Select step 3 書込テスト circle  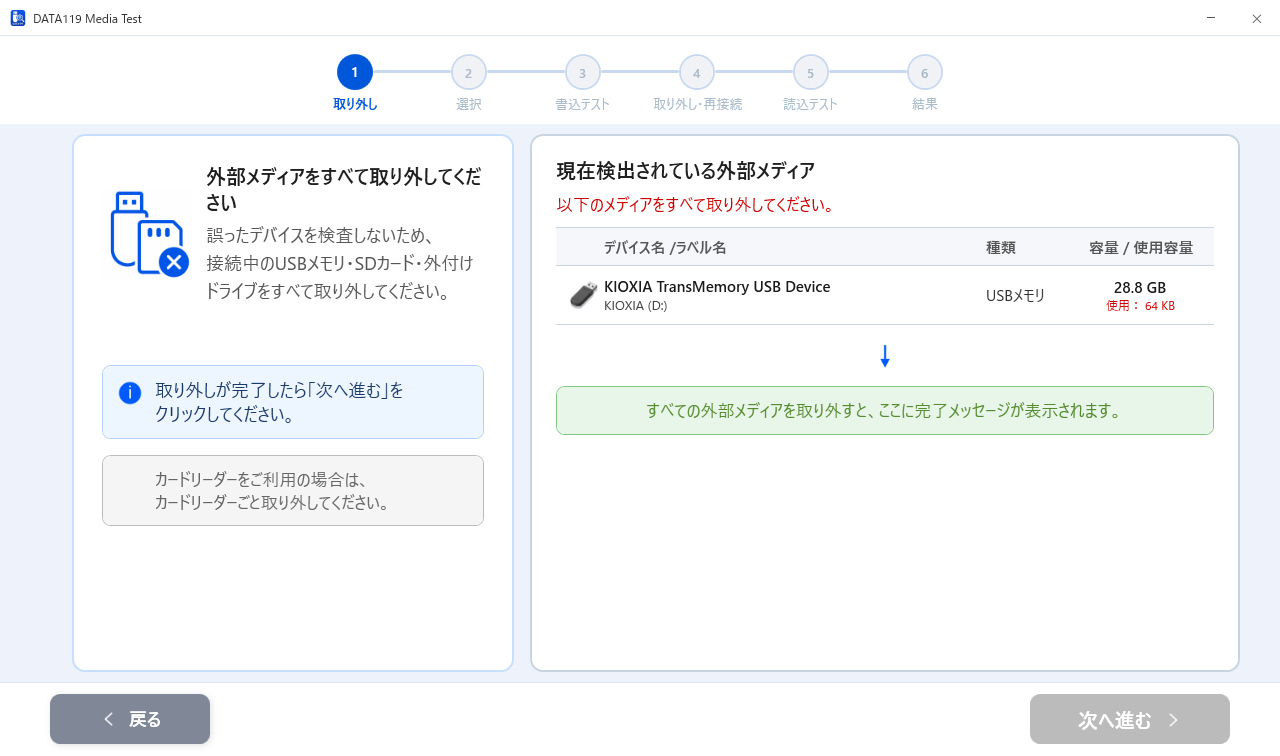pos(583,72)
